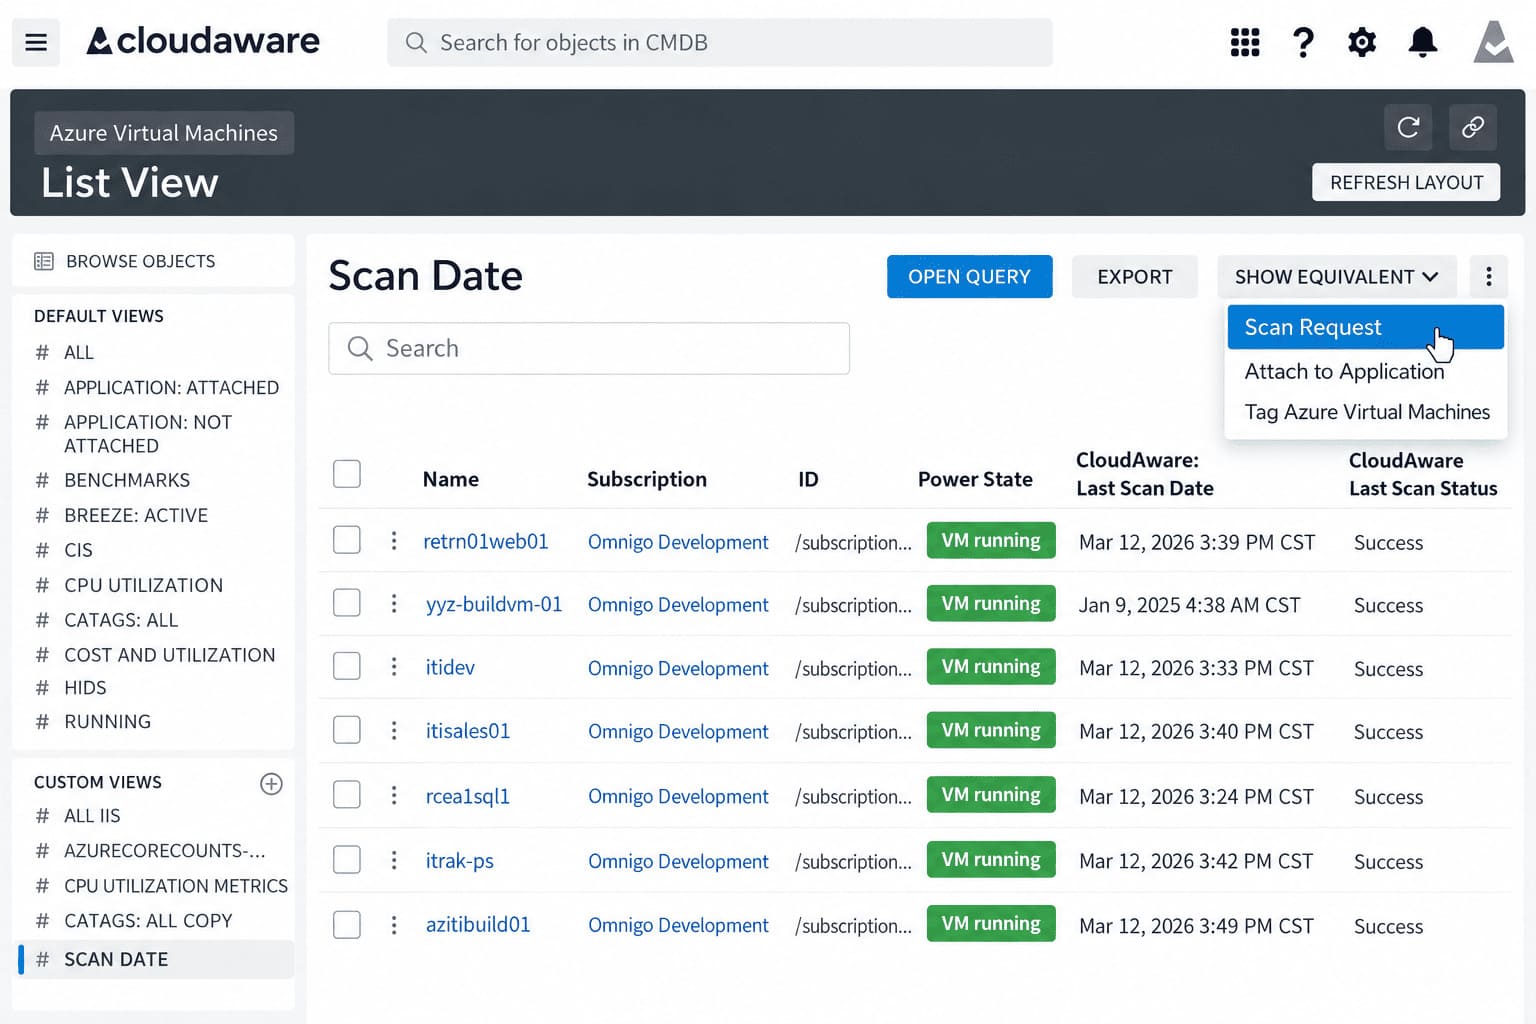Open Omnigo Development link for itidev row
This screenshot has height=1024, width=1536.
click(678, 668)
